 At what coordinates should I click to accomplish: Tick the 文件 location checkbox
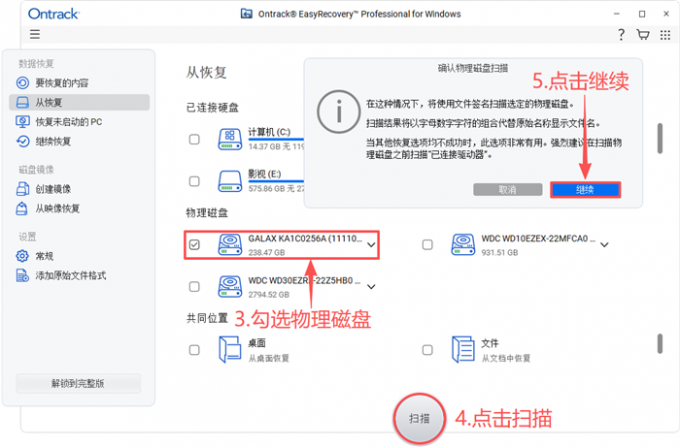(x=427, y=350)
